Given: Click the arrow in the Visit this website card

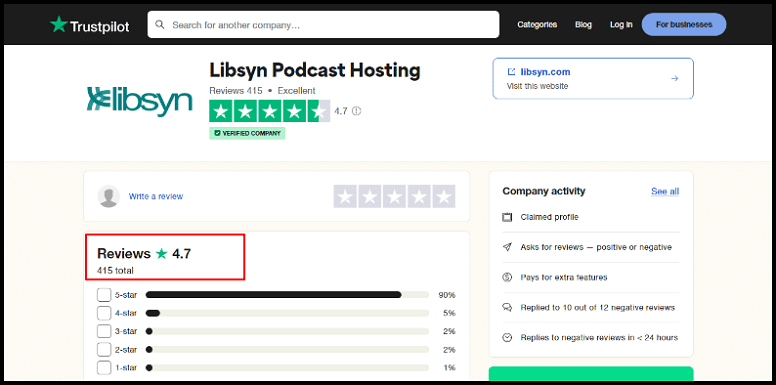Looking at the screenshot, I should pos(674,78).
